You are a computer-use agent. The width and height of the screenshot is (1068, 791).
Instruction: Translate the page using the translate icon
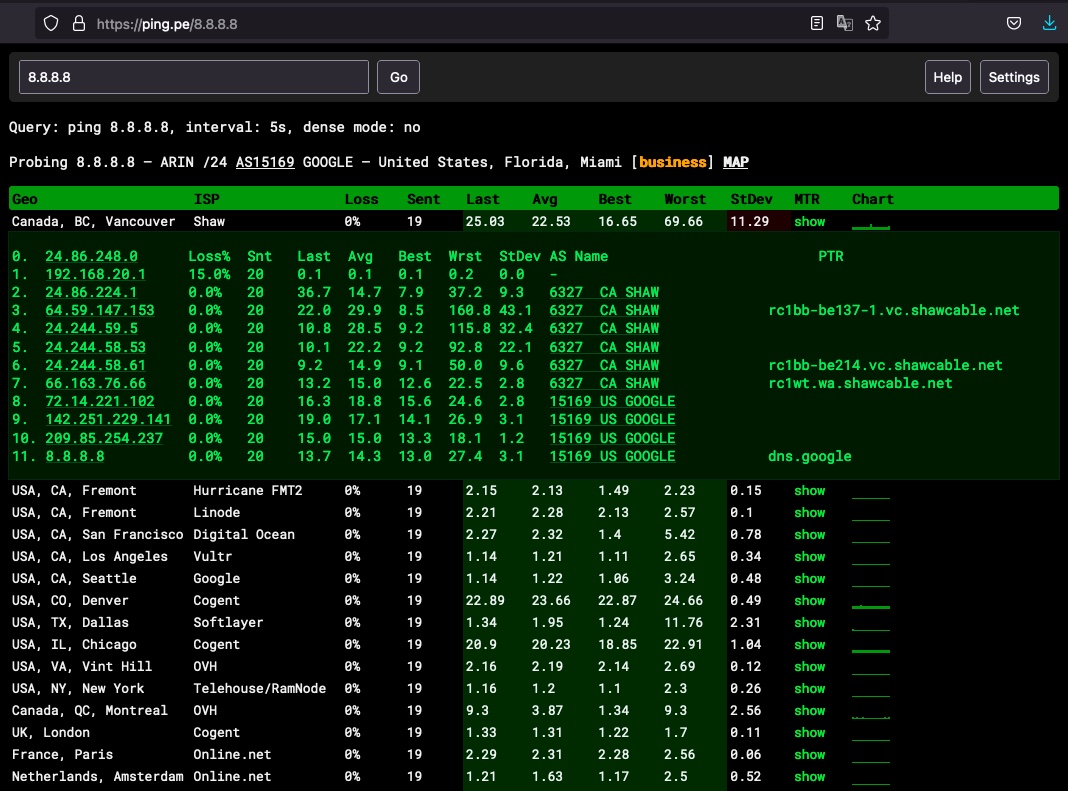[845, 22]
